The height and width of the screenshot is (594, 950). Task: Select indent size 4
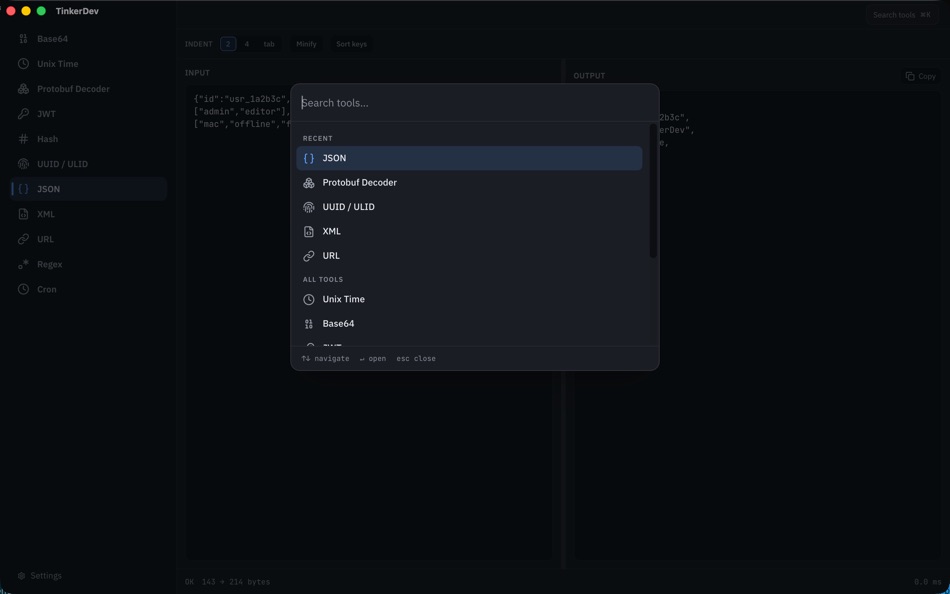point(247,44)
